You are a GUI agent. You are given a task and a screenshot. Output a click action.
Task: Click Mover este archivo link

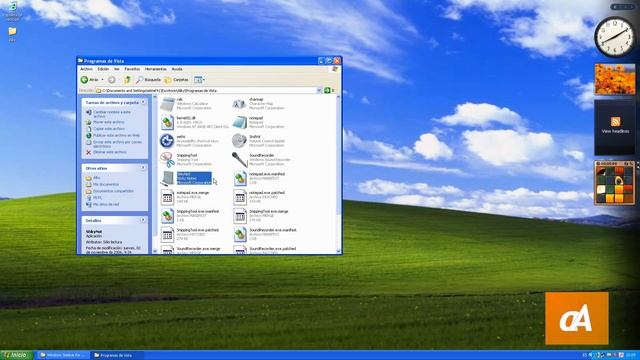tap(109, 122)
